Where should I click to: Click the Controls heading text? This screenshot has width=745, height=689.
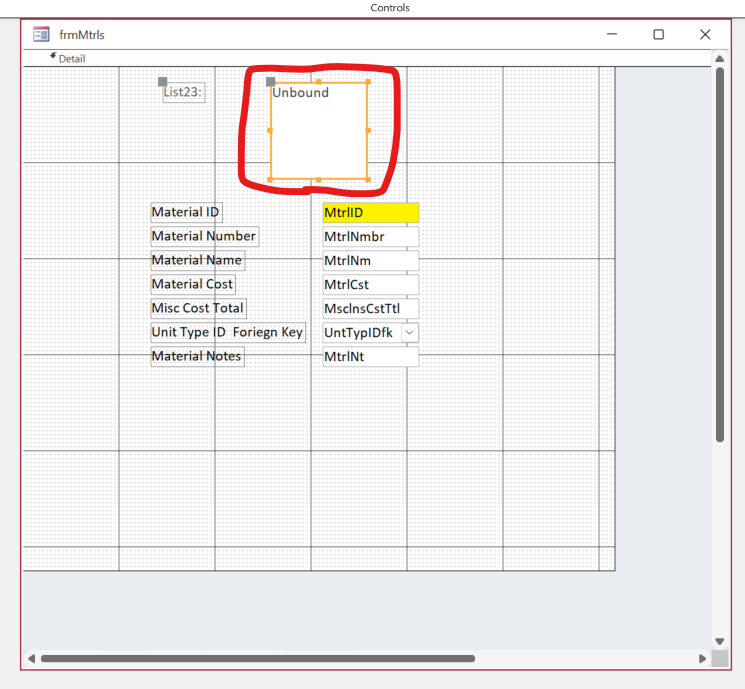tap(390, 8)
